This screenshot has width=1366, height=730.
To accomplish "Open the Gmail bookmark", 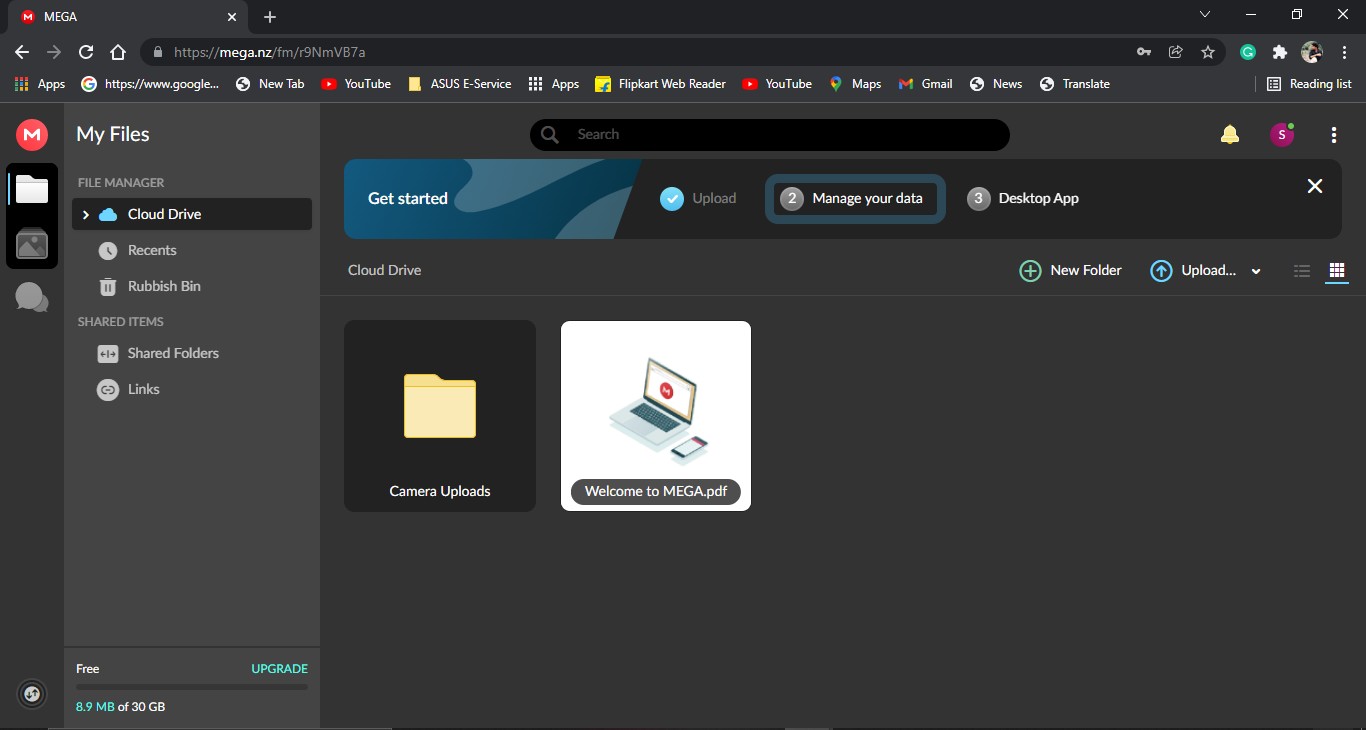I will (x=925, y=84).
